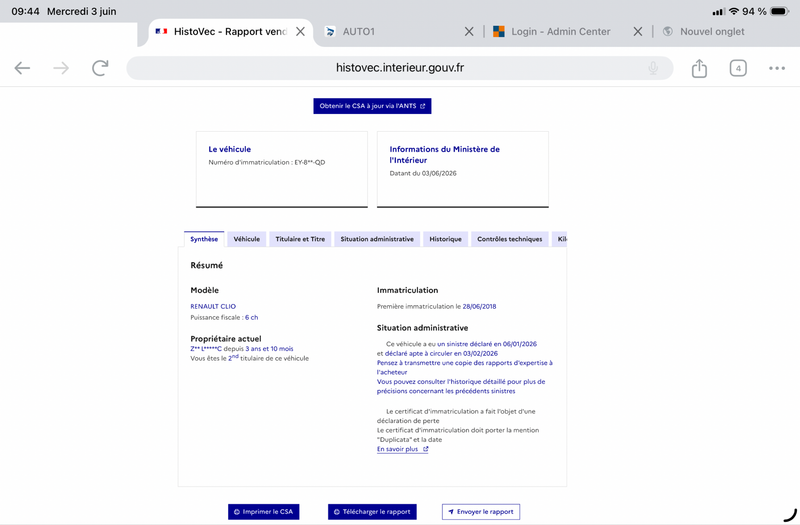Click the Résumé heading

tap(207, 265)
